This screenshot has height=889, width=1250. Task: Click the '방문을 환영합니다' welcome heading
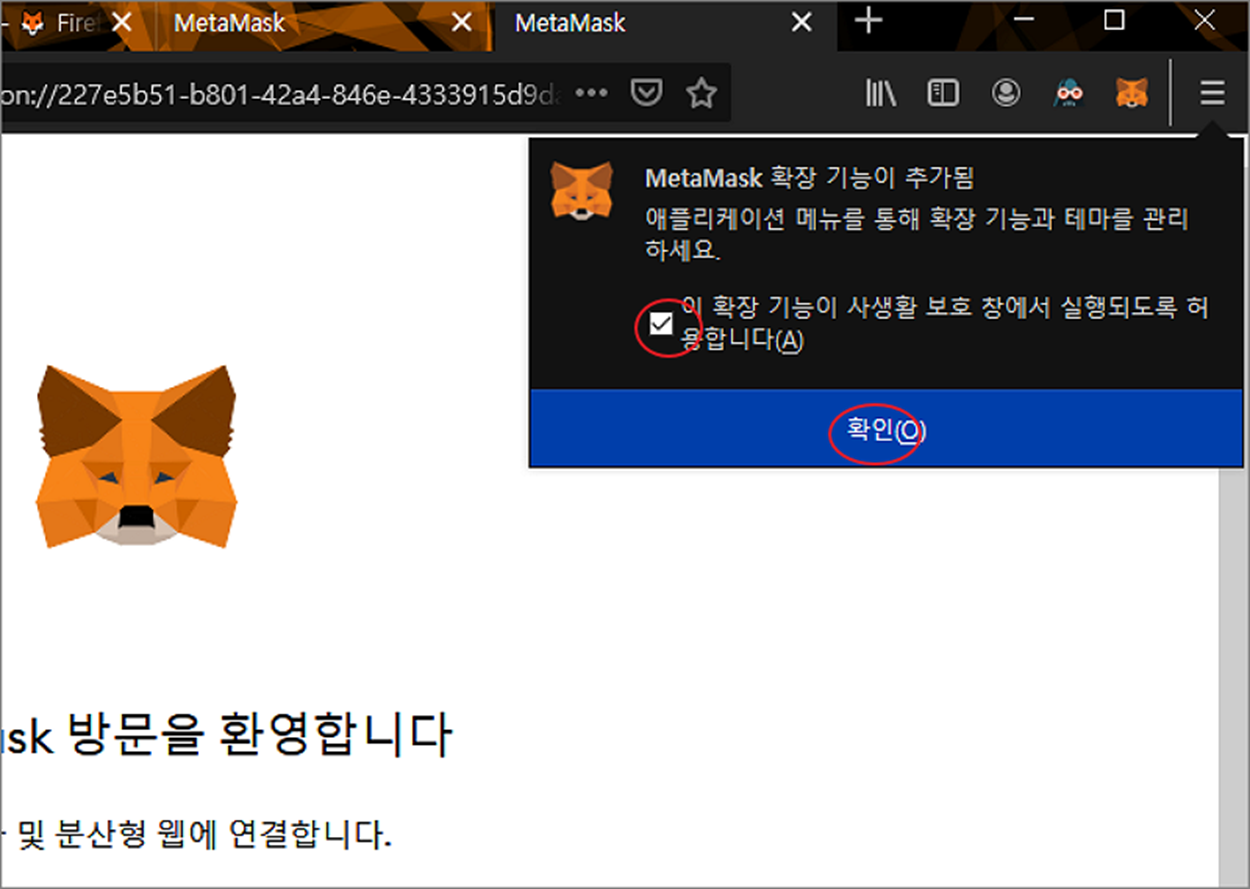click(261, 735)
